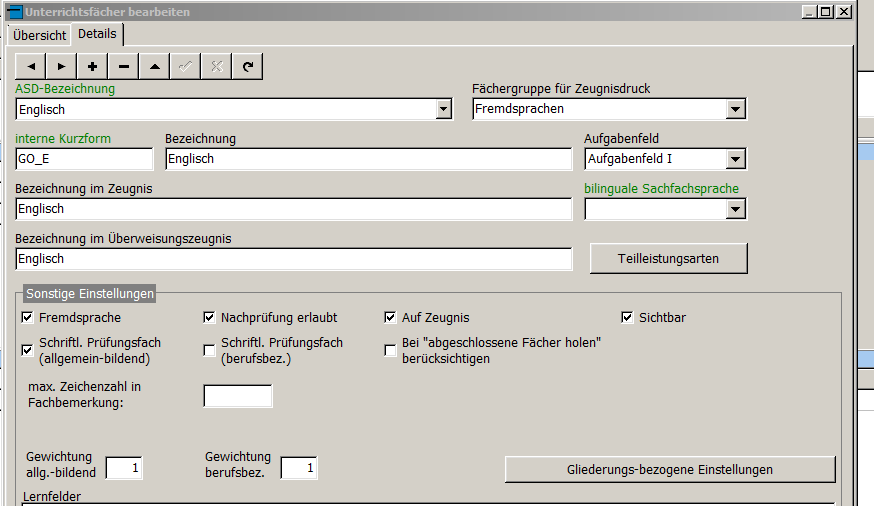The height and width of the screenshot is (506, 874).
Task: Click Bezeichnung im Zeugnis field
Action: (x=294, y=209)
